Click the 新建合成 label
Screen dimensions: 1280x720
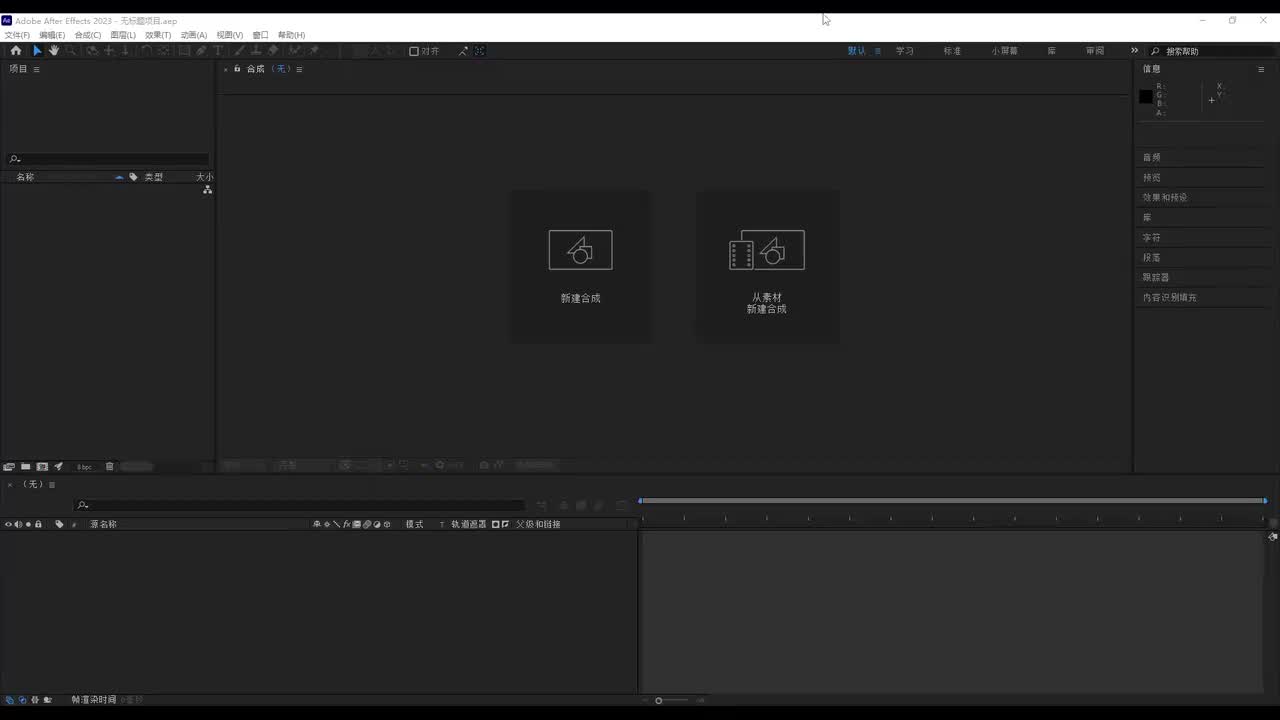pos(580,299)
